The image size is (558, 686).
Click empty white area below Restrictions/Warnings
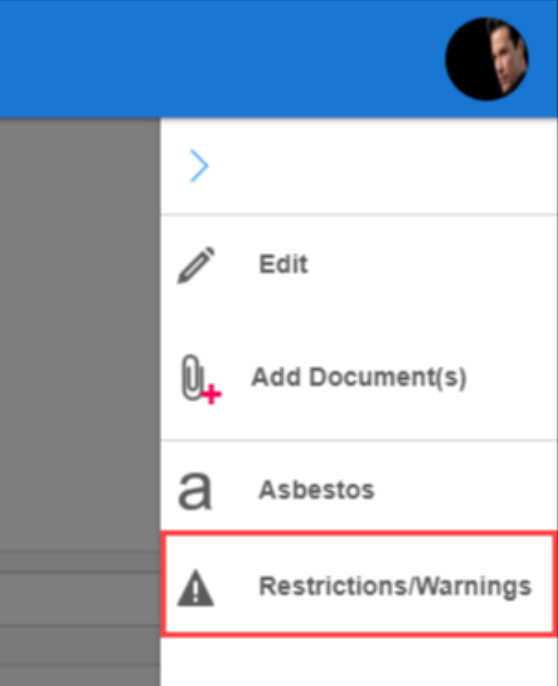coord(358,661)
